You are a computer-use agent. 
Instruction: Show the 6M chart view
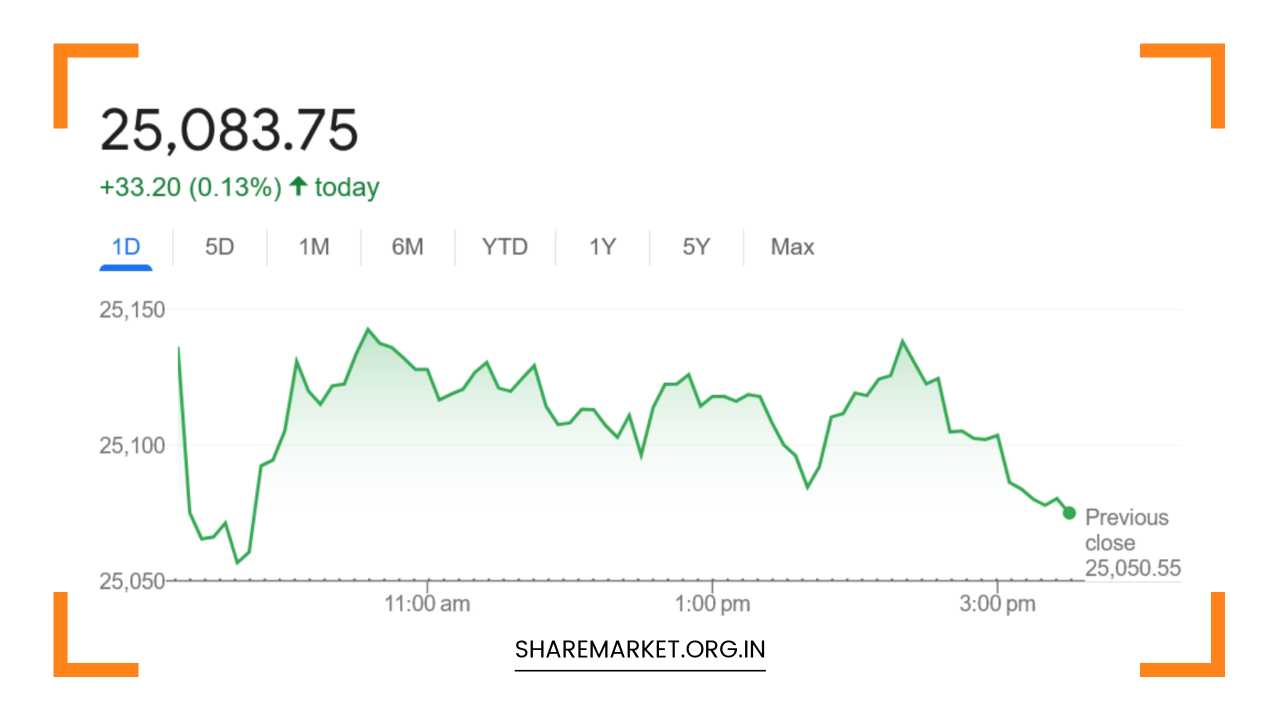point(407,247)
